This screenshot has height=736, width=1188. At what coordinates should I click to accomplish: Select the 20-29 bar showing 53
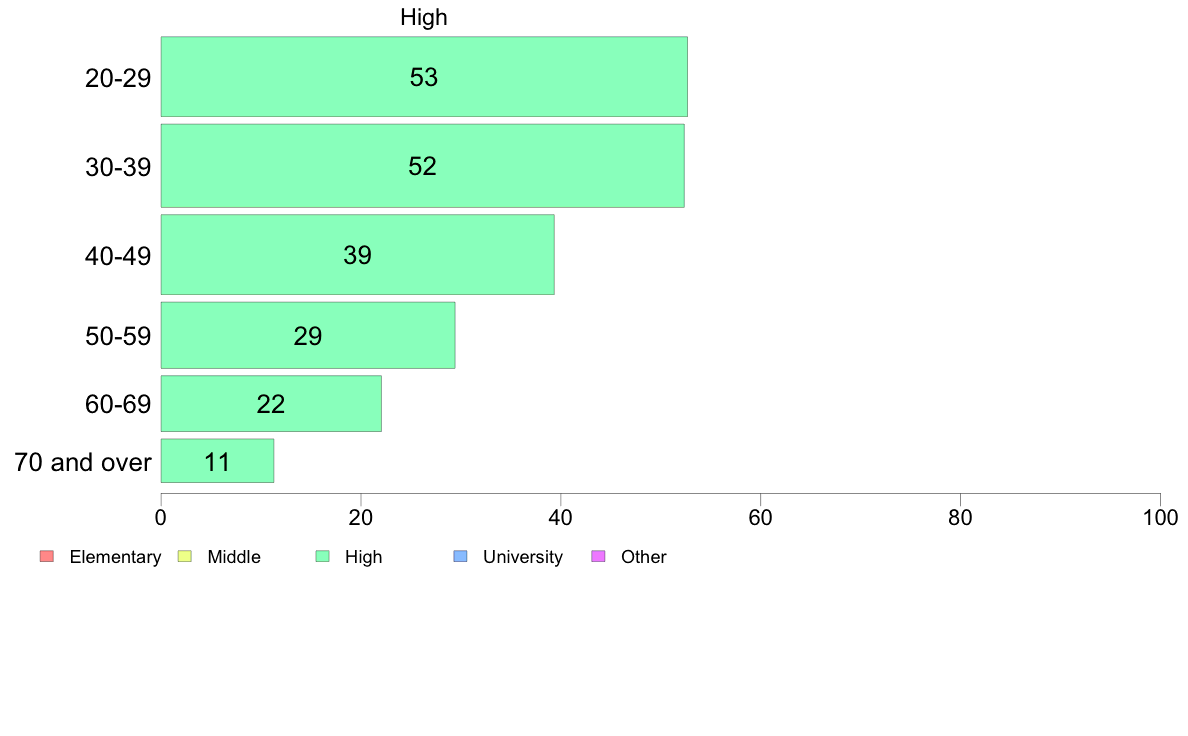[x=424, y=77]
